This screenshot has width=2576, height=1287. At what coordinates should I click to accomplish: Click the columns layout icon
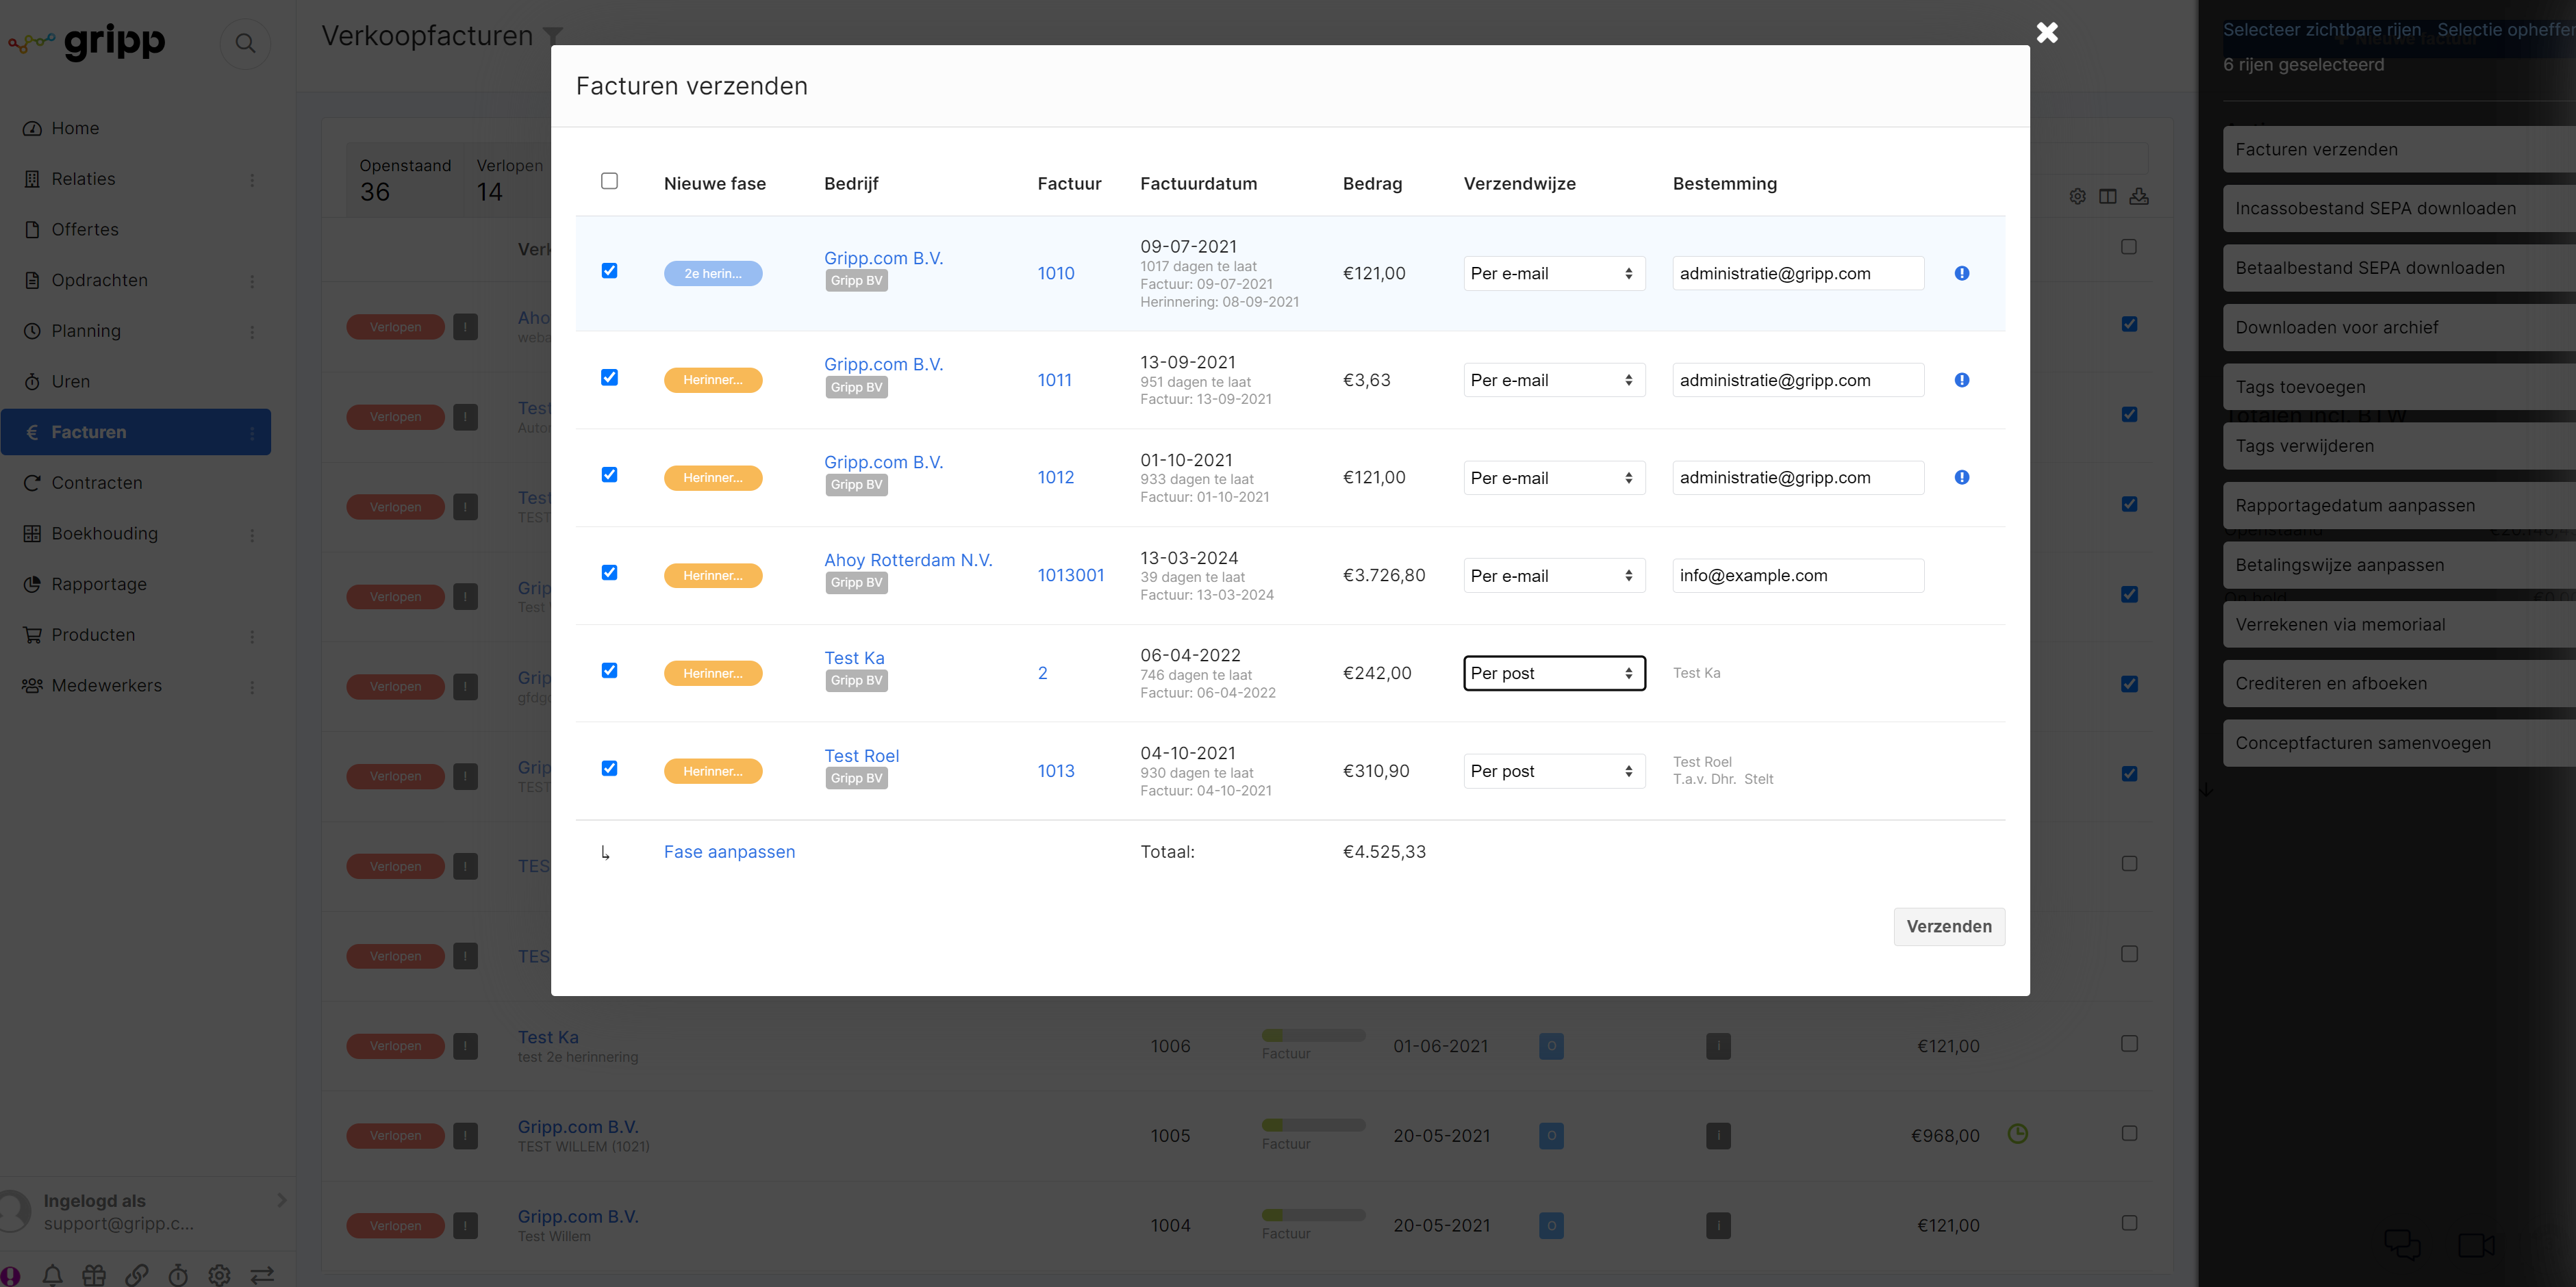2107,196
